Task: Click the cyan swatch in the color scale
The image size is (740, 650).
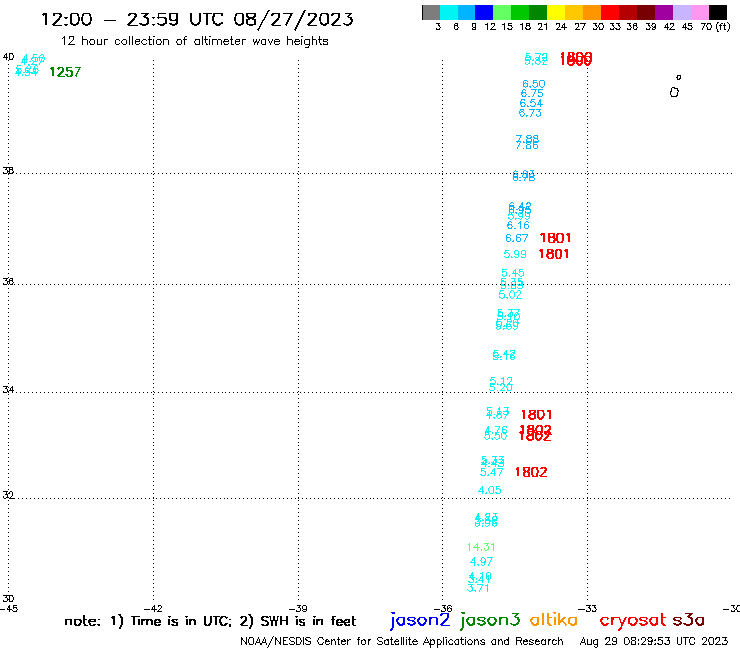Action: tap(448, 12)
